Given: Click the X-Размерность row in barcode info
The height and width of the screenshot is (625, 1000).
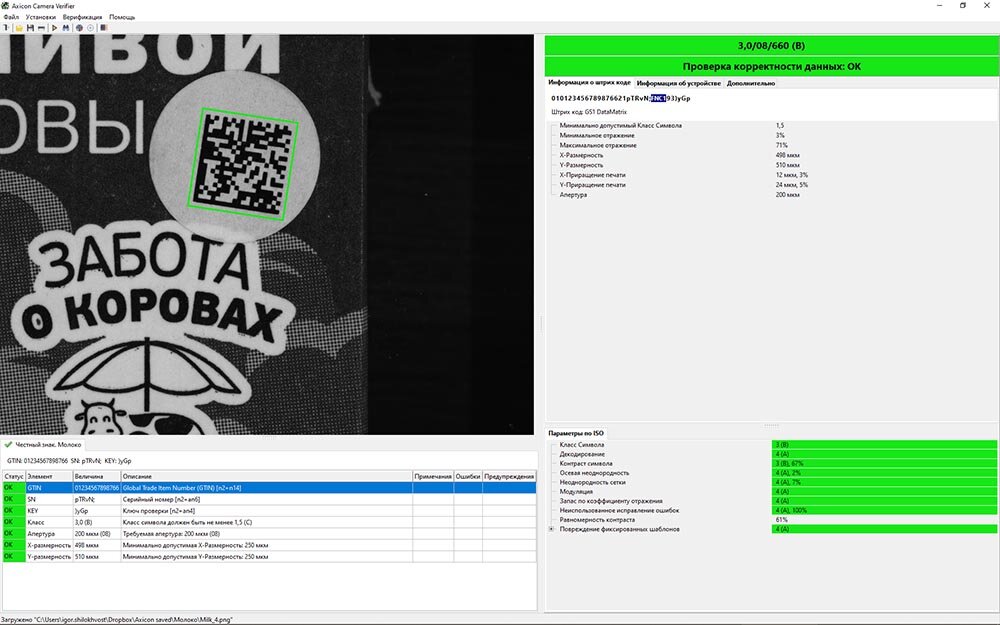Looking at the screenshot, I should [772, 155].
